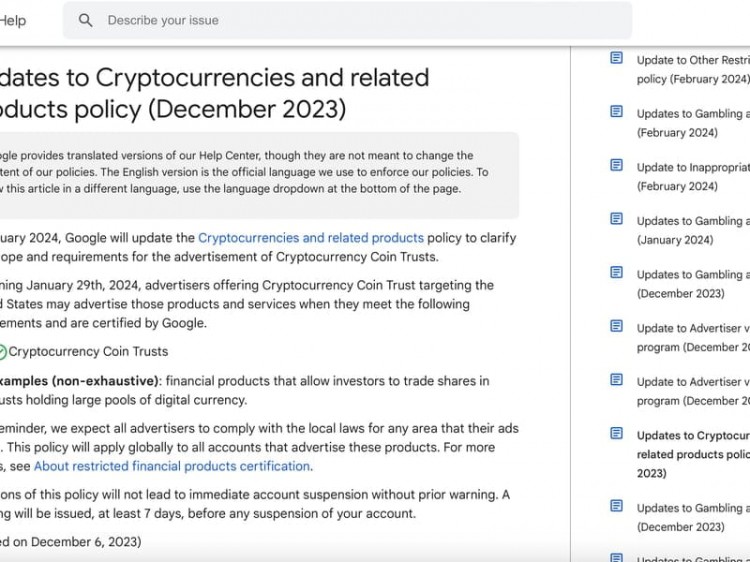Click the search magnifier icon

pyautogui.click(x=86, y=20)
